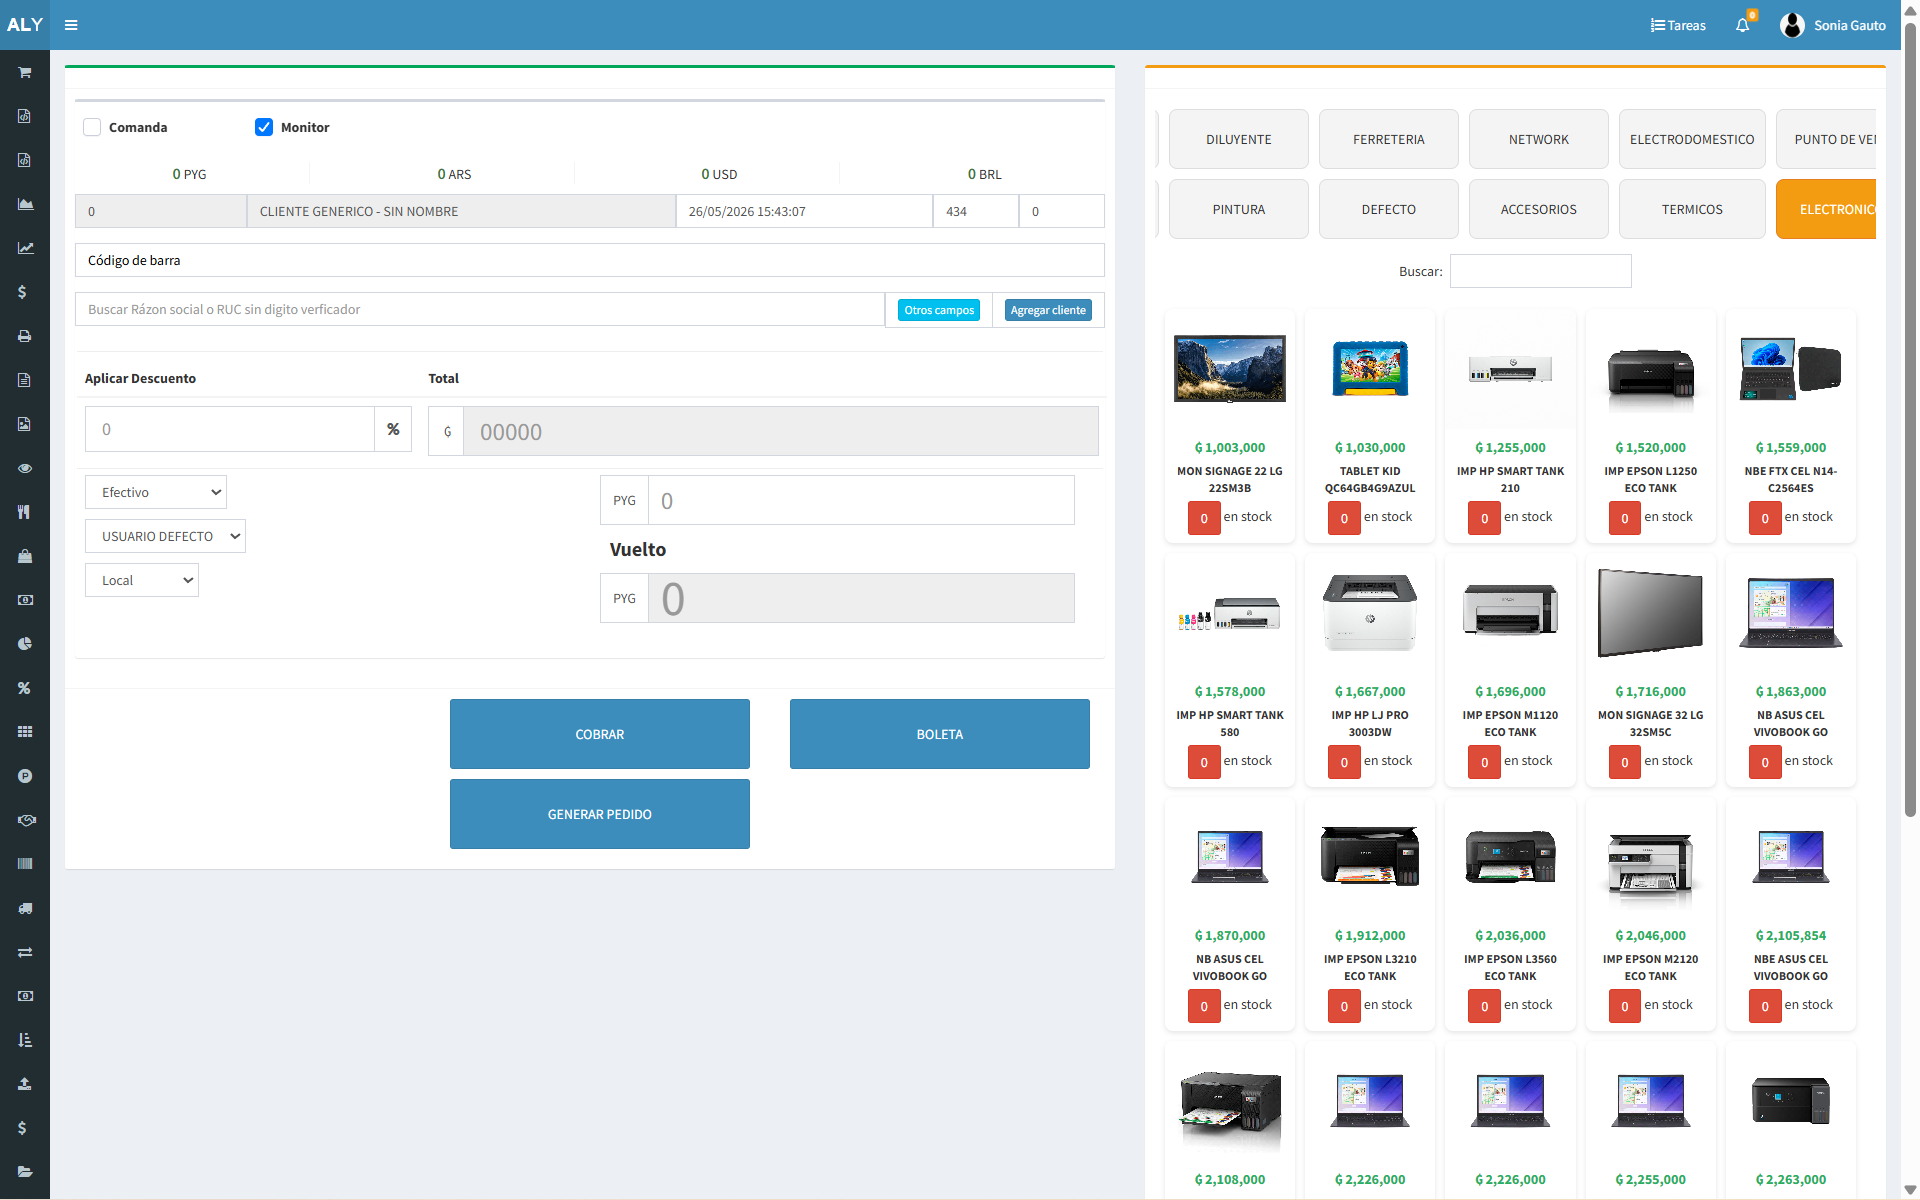1920x1200 pixels.
Task: Open the fork and knife sidebar icon
Action: tap(25, 512)
